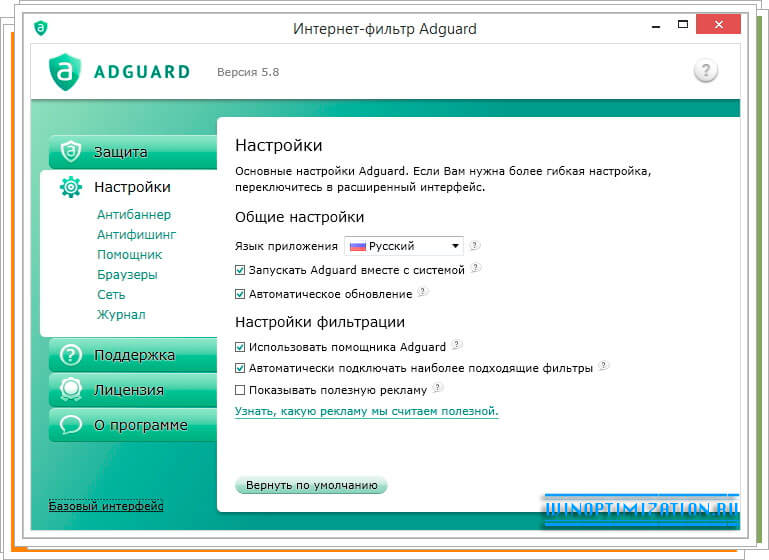Click the Версия 5.8 text
The height and width of the screenshot is (560, 769).
(248, 72)
